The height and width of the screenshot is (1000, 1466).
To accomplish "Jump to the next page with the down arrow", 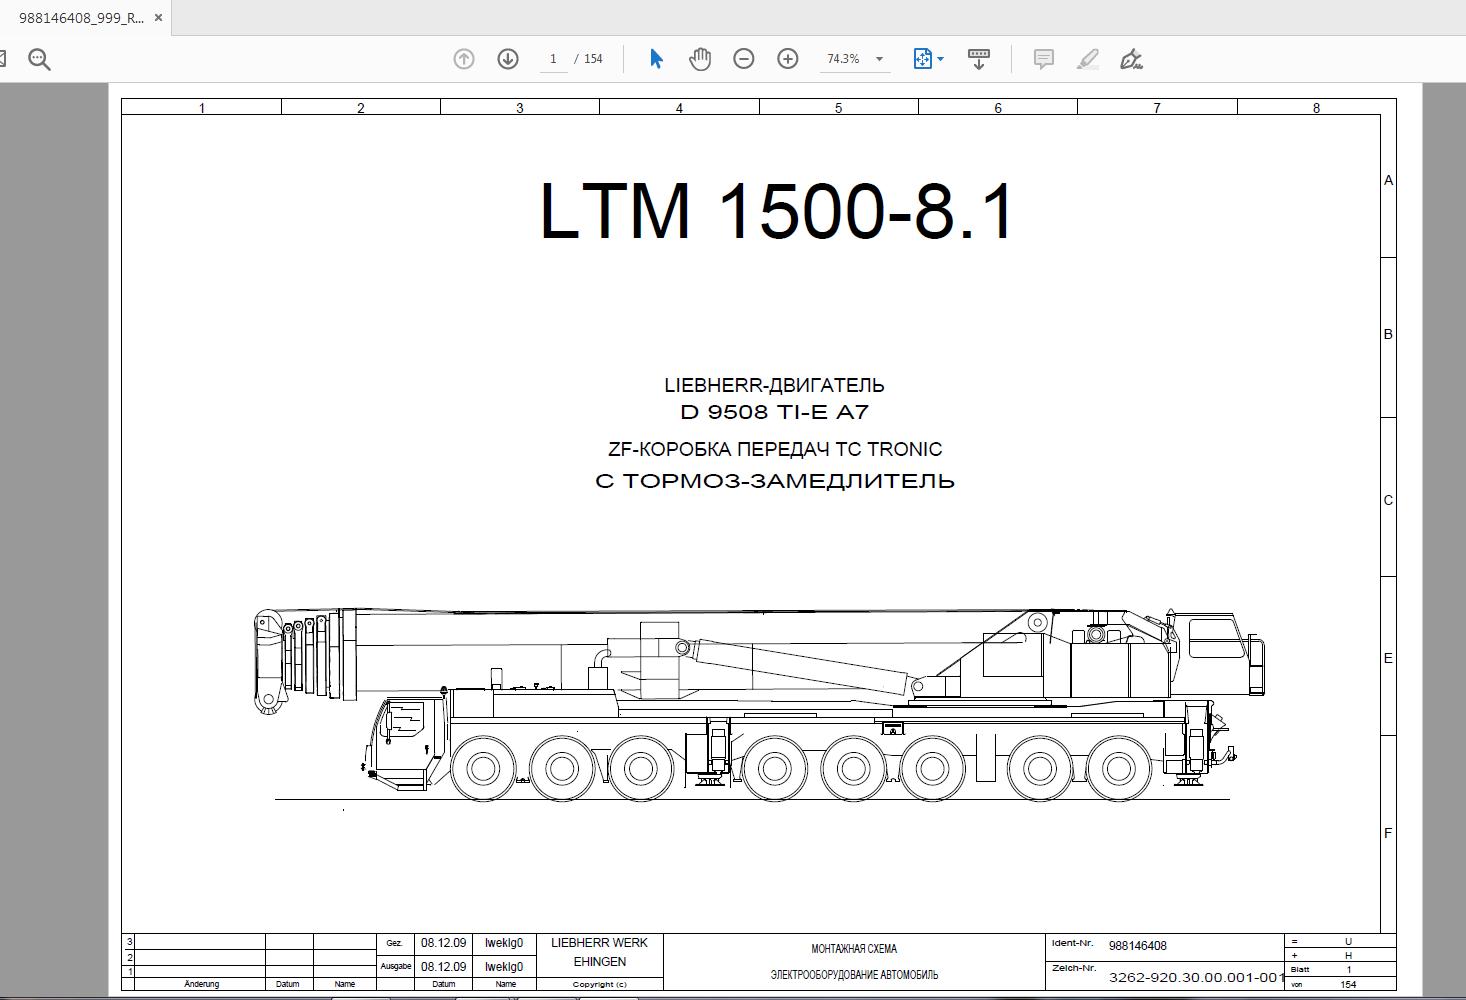I will (x=510, y=58).
